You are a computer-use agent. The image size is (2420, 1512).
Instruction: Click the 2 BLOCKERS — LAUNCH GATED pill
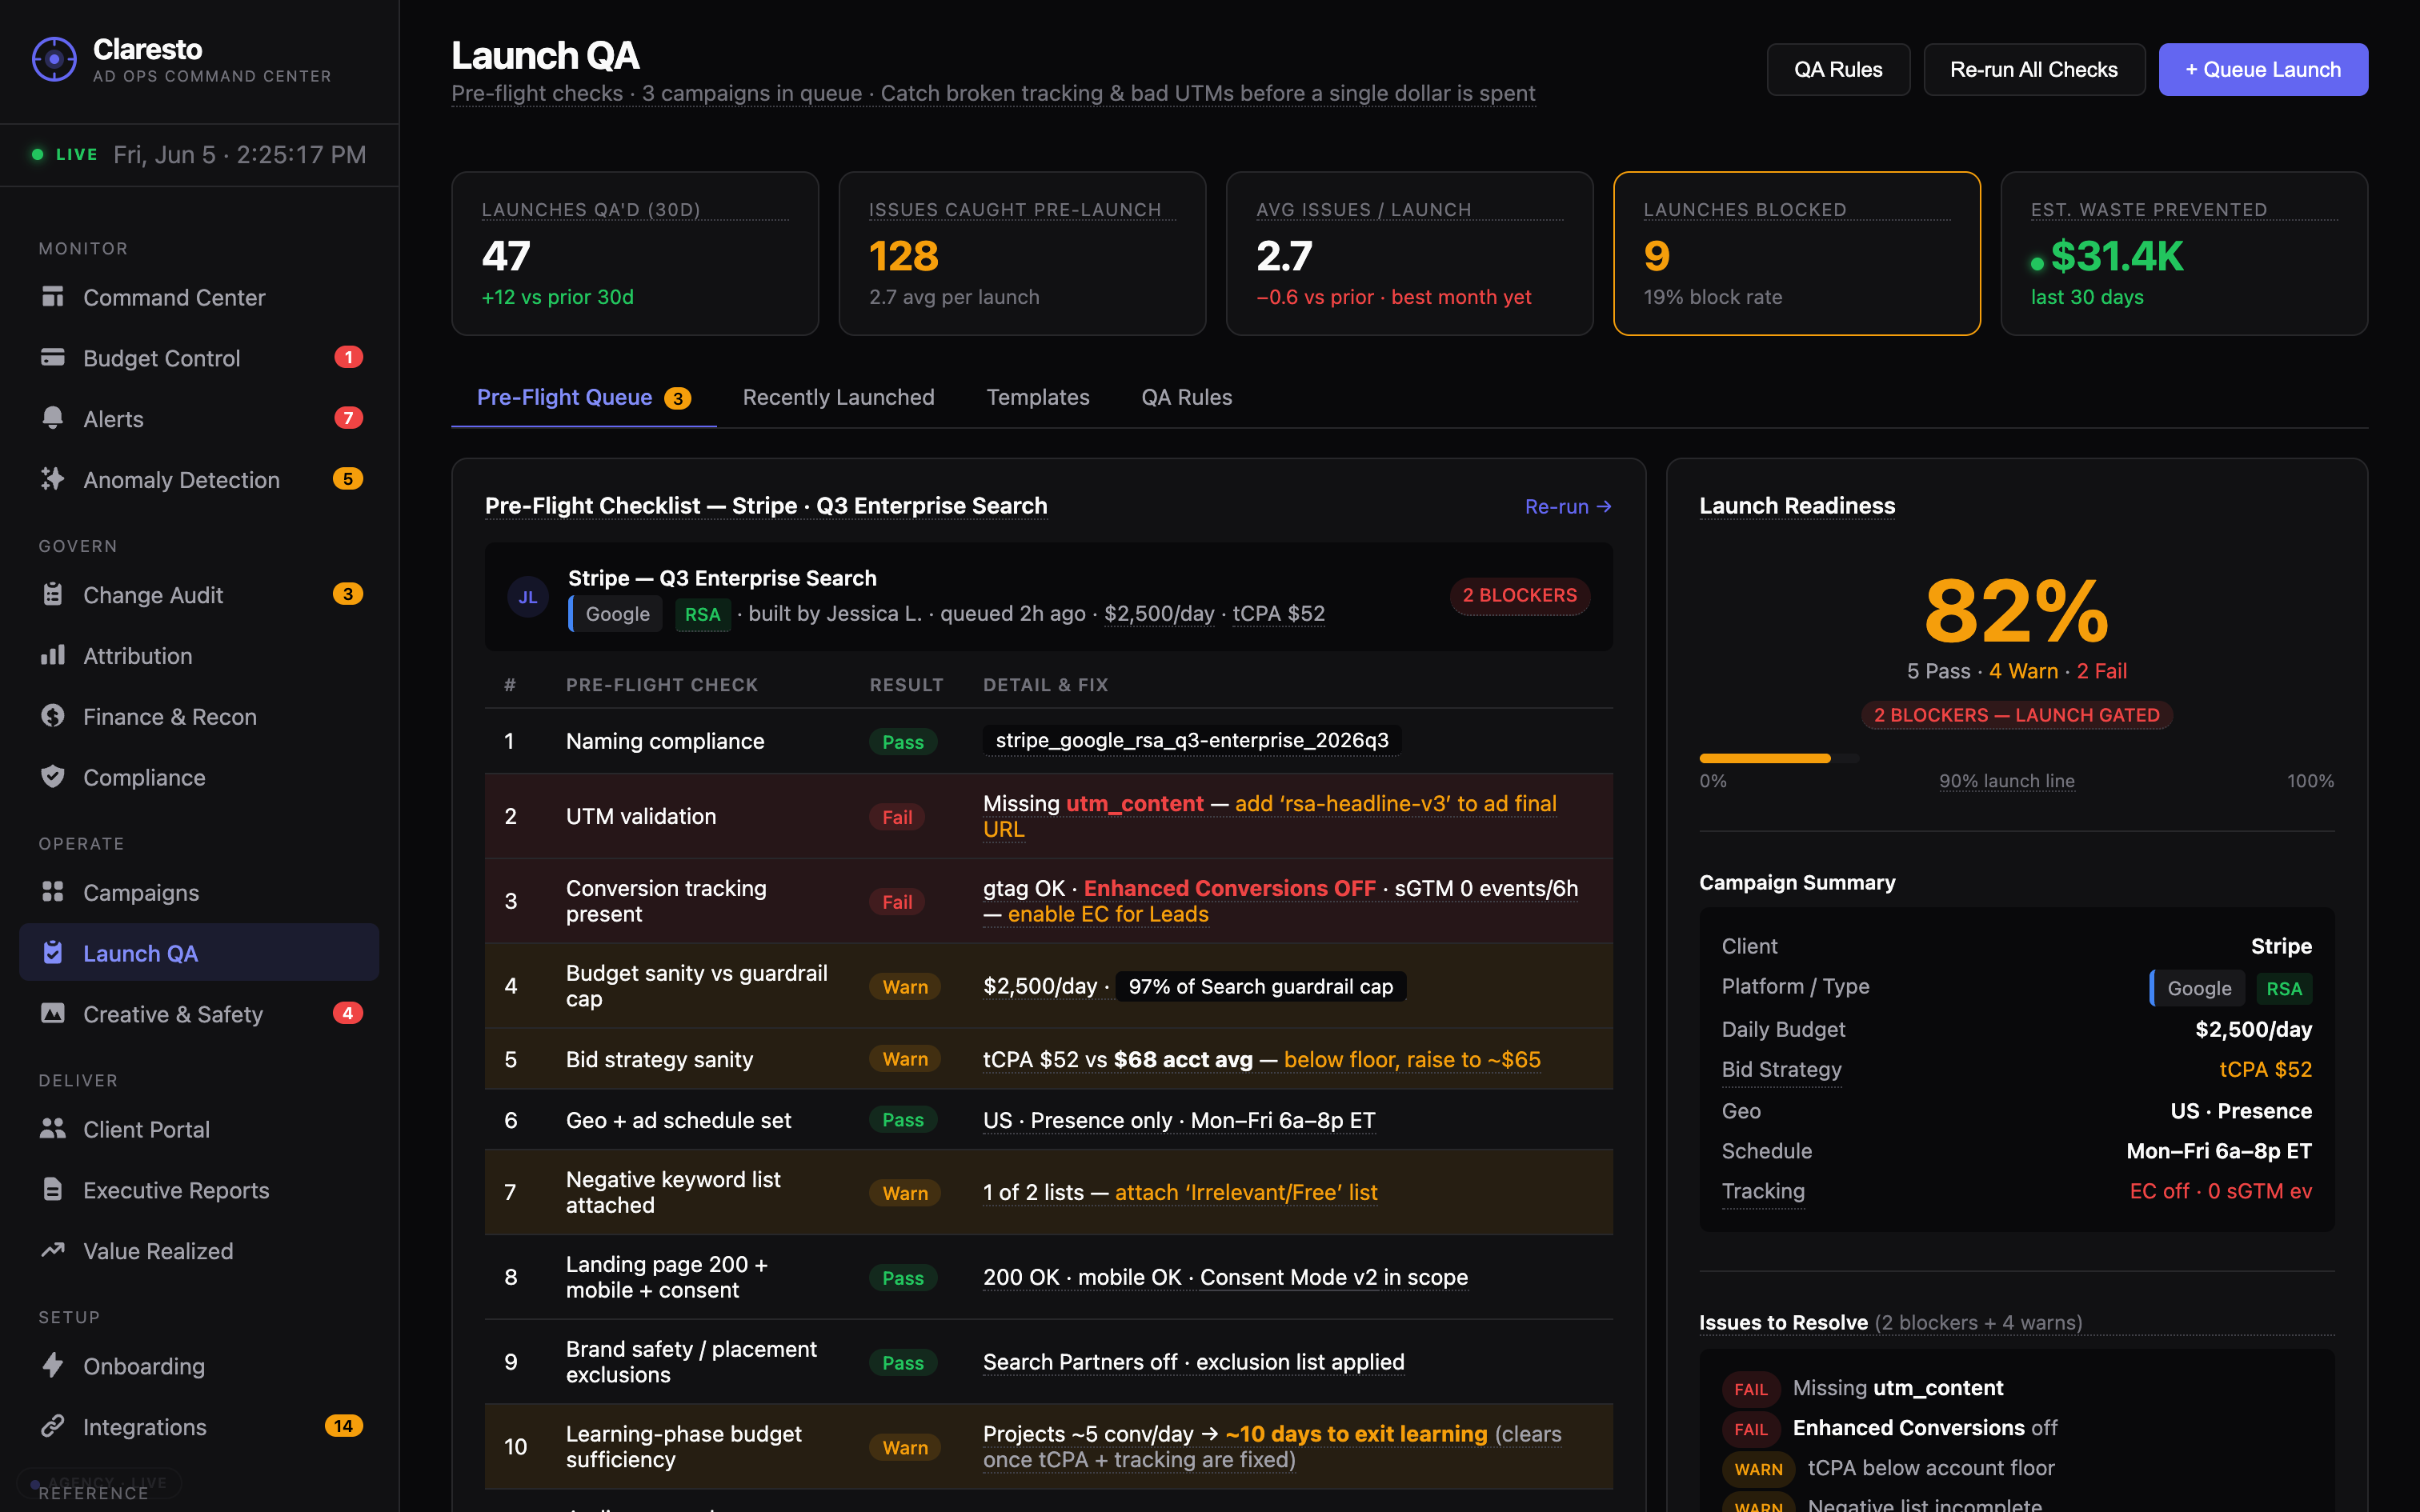point(2016,715)
